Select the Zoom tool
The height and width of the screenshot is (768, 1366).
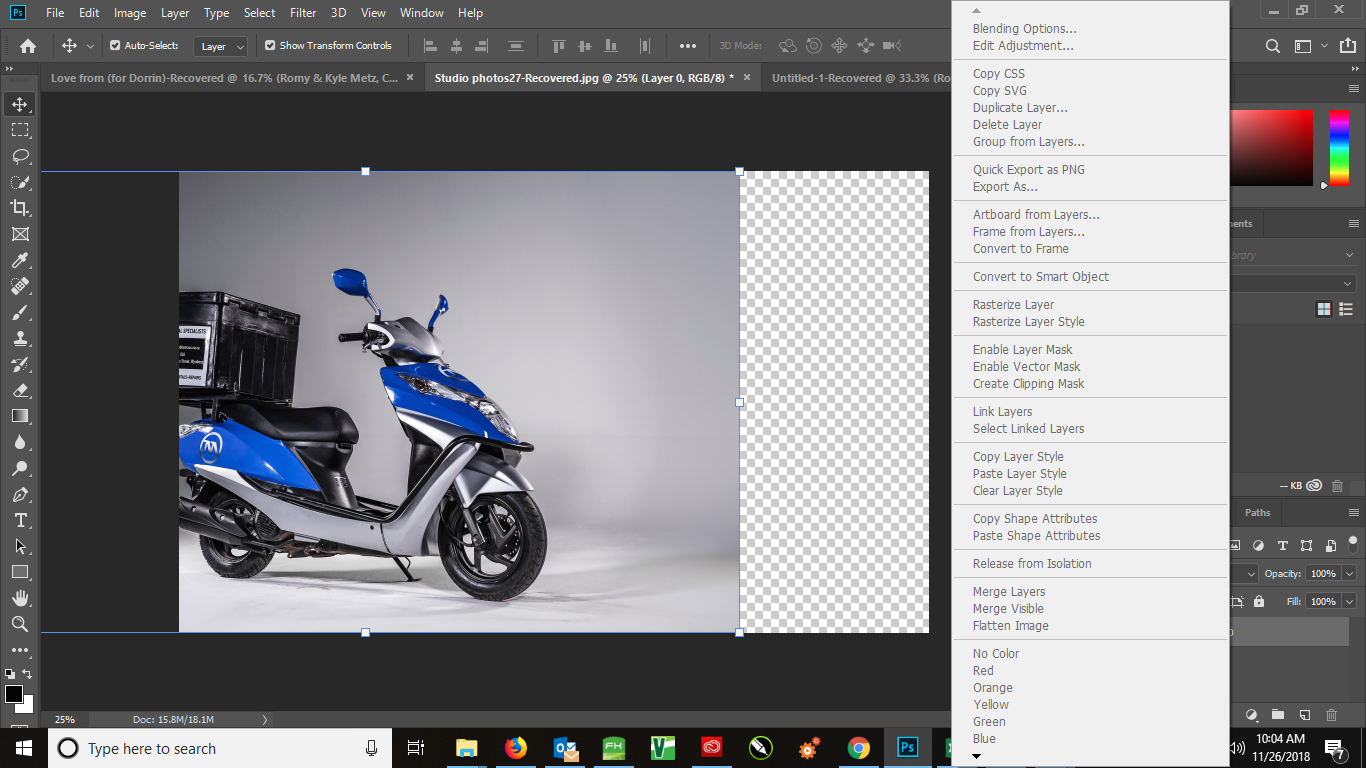[x=20, y=624]
